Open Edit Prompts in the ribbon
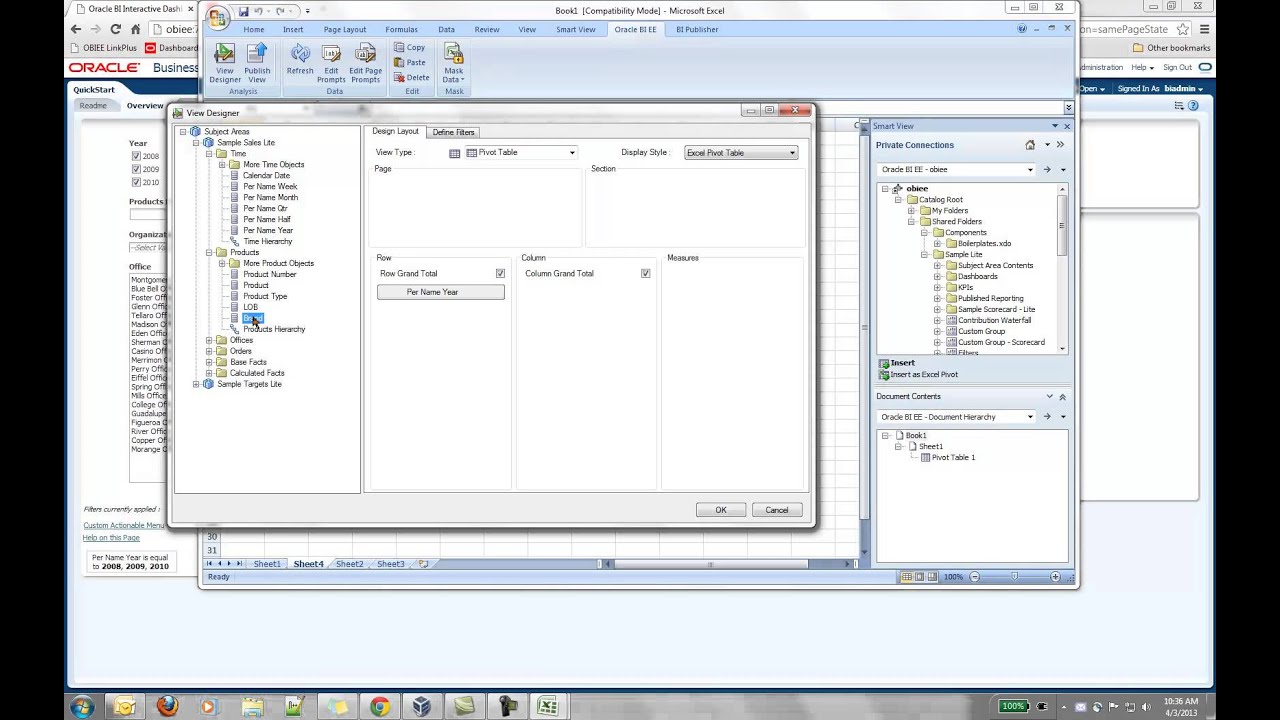 coord(331,63)
